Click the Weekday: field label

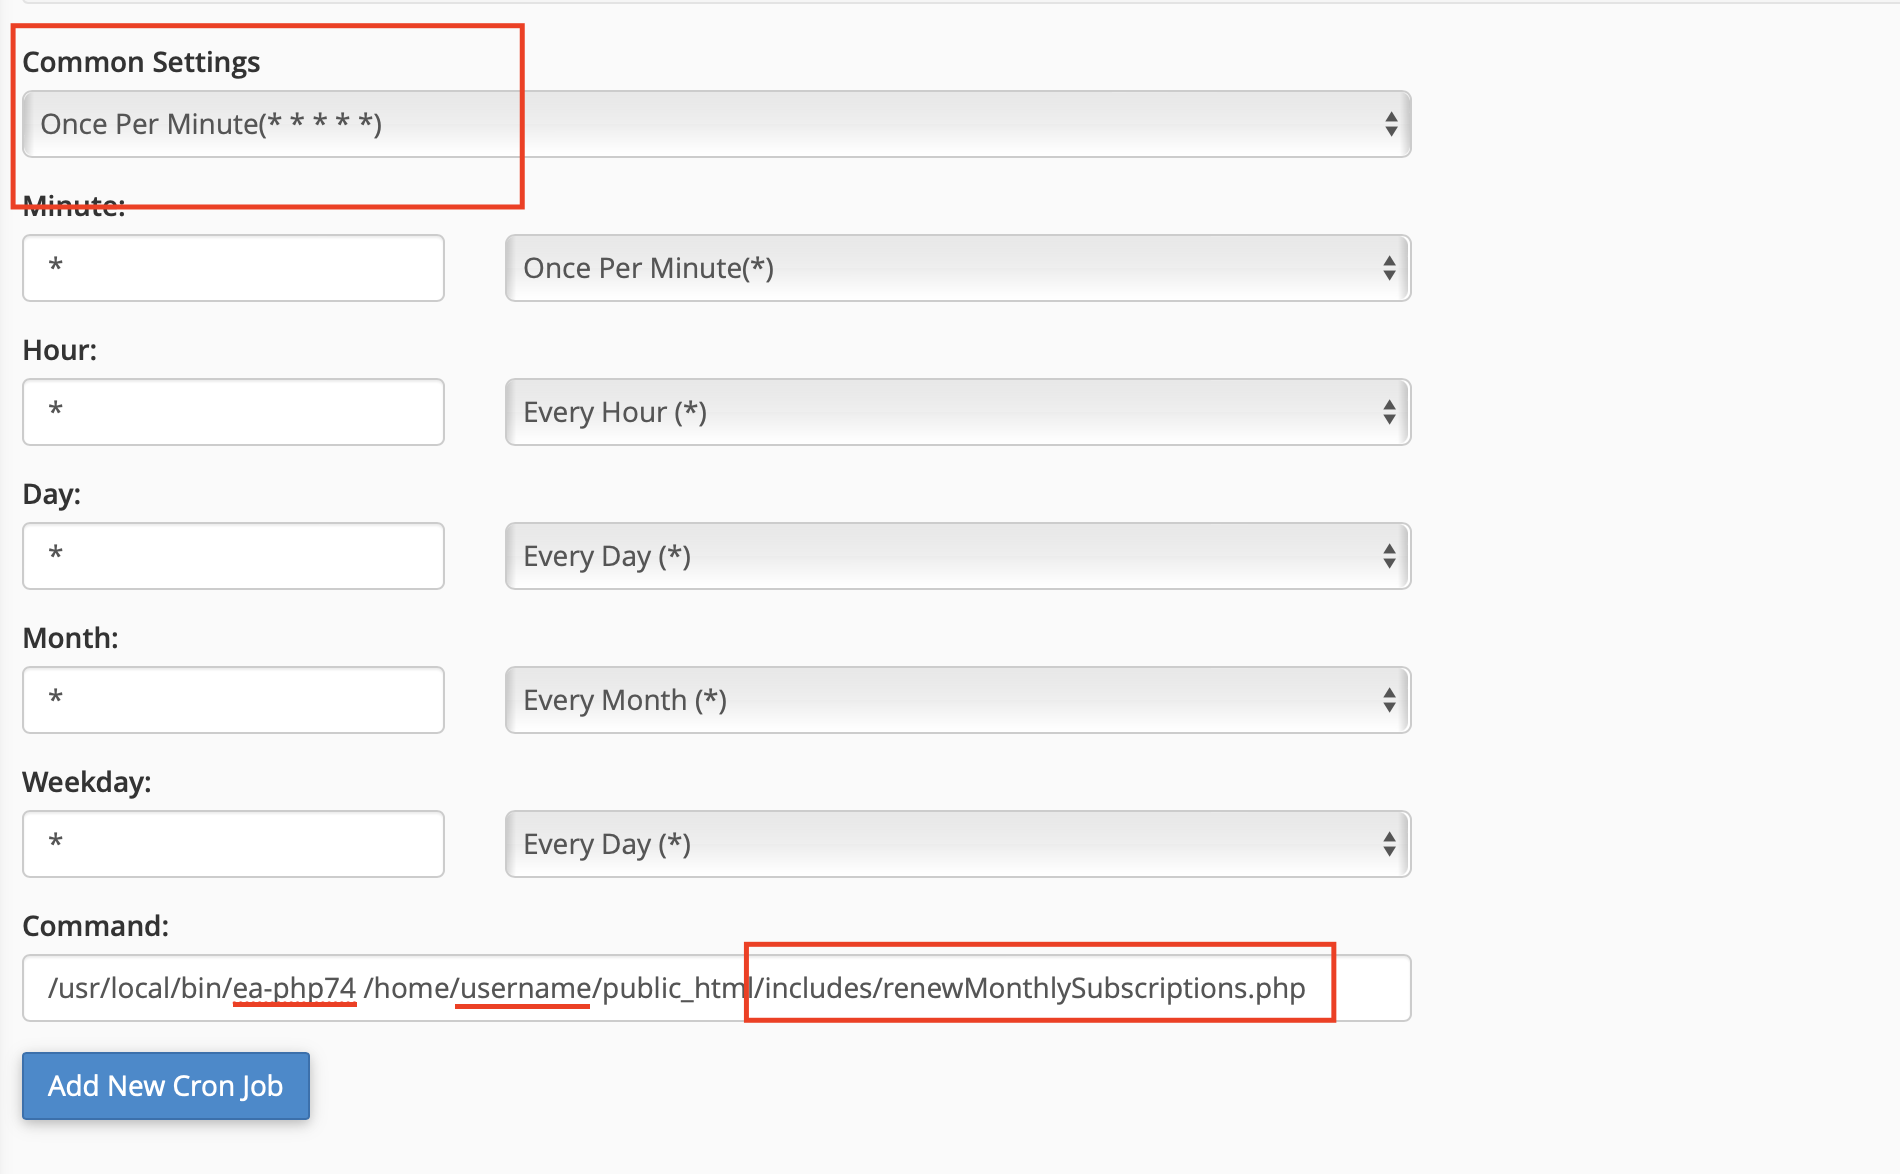coord(87,782)
